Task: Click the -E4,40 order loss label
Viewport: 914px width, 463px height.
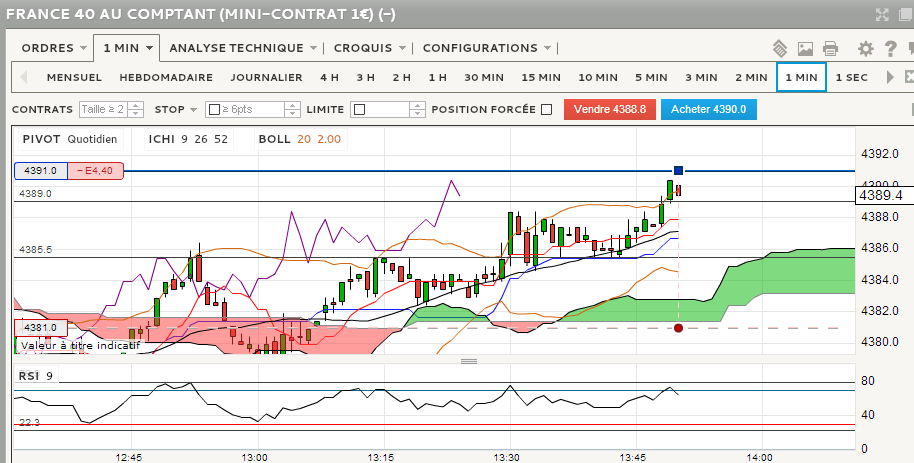Action: [96, 171]
